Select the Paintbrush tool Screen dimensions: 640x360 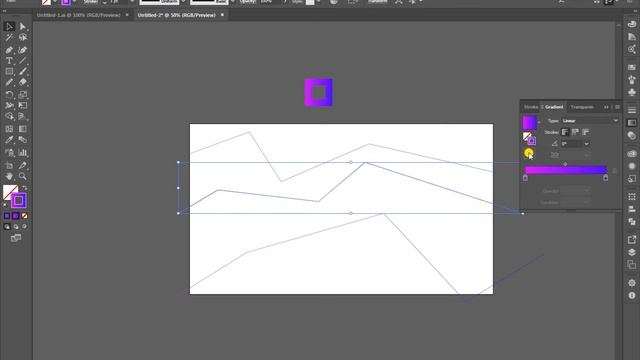(x=23, y=71)
